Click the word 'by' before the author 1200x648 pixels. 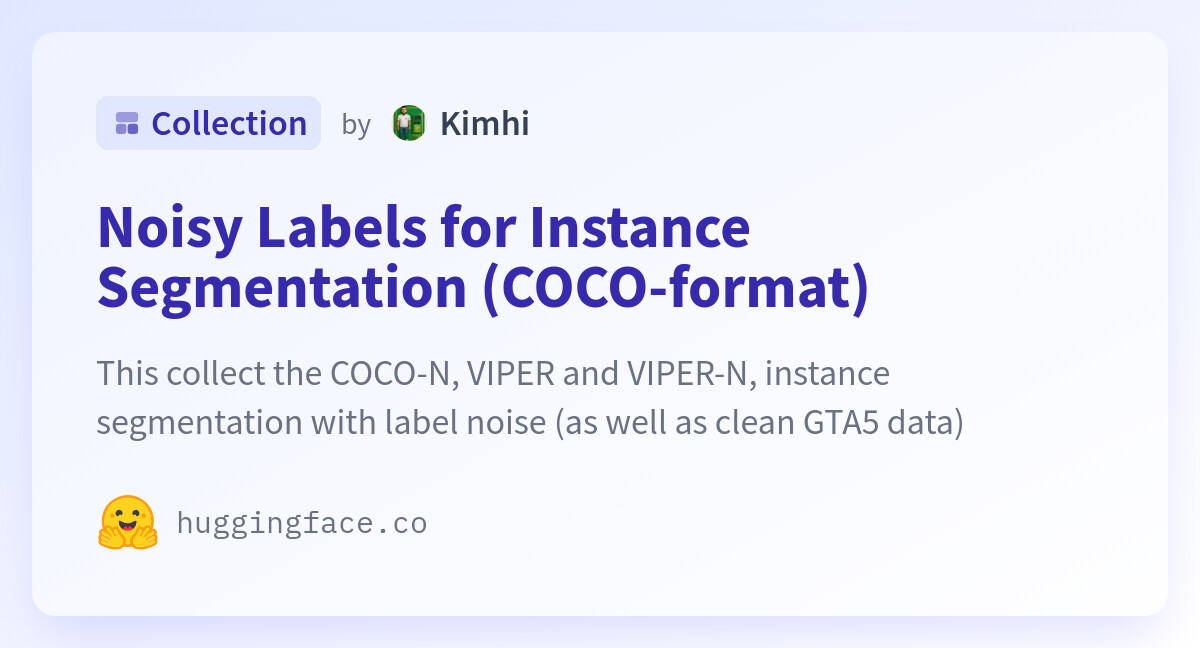(x=356, y=125)
